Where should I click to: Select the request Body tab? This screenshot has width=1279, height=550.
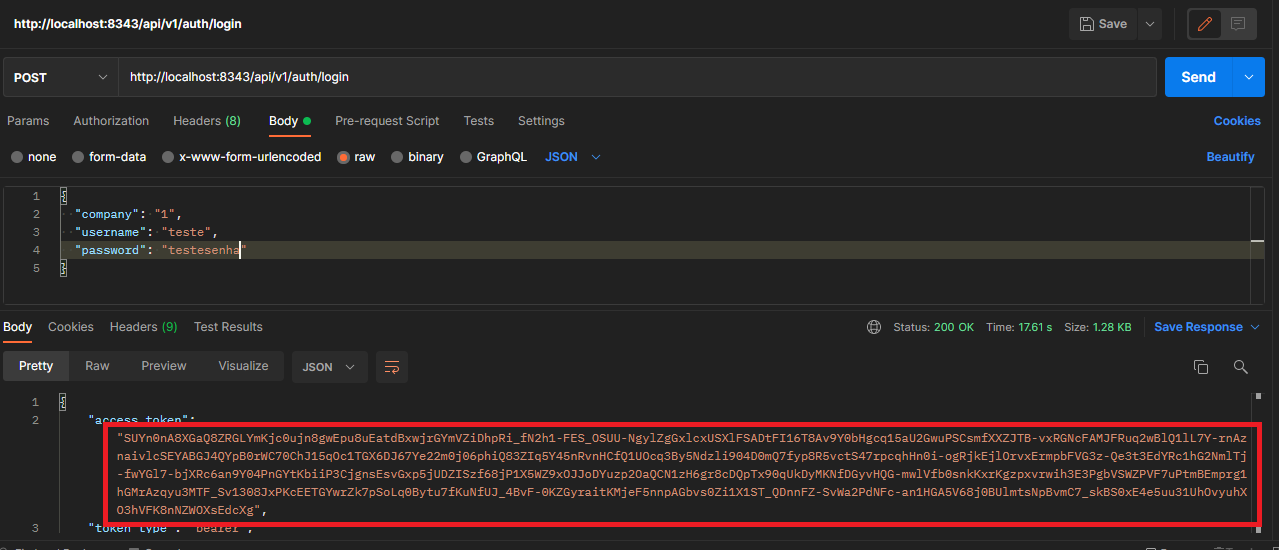[x=290, y=121]
